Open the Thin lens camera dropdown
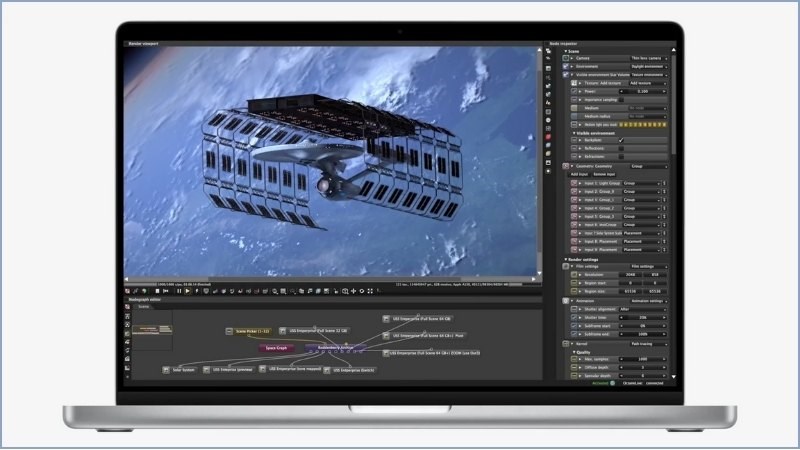800x450 pixels. coord(648,58)
